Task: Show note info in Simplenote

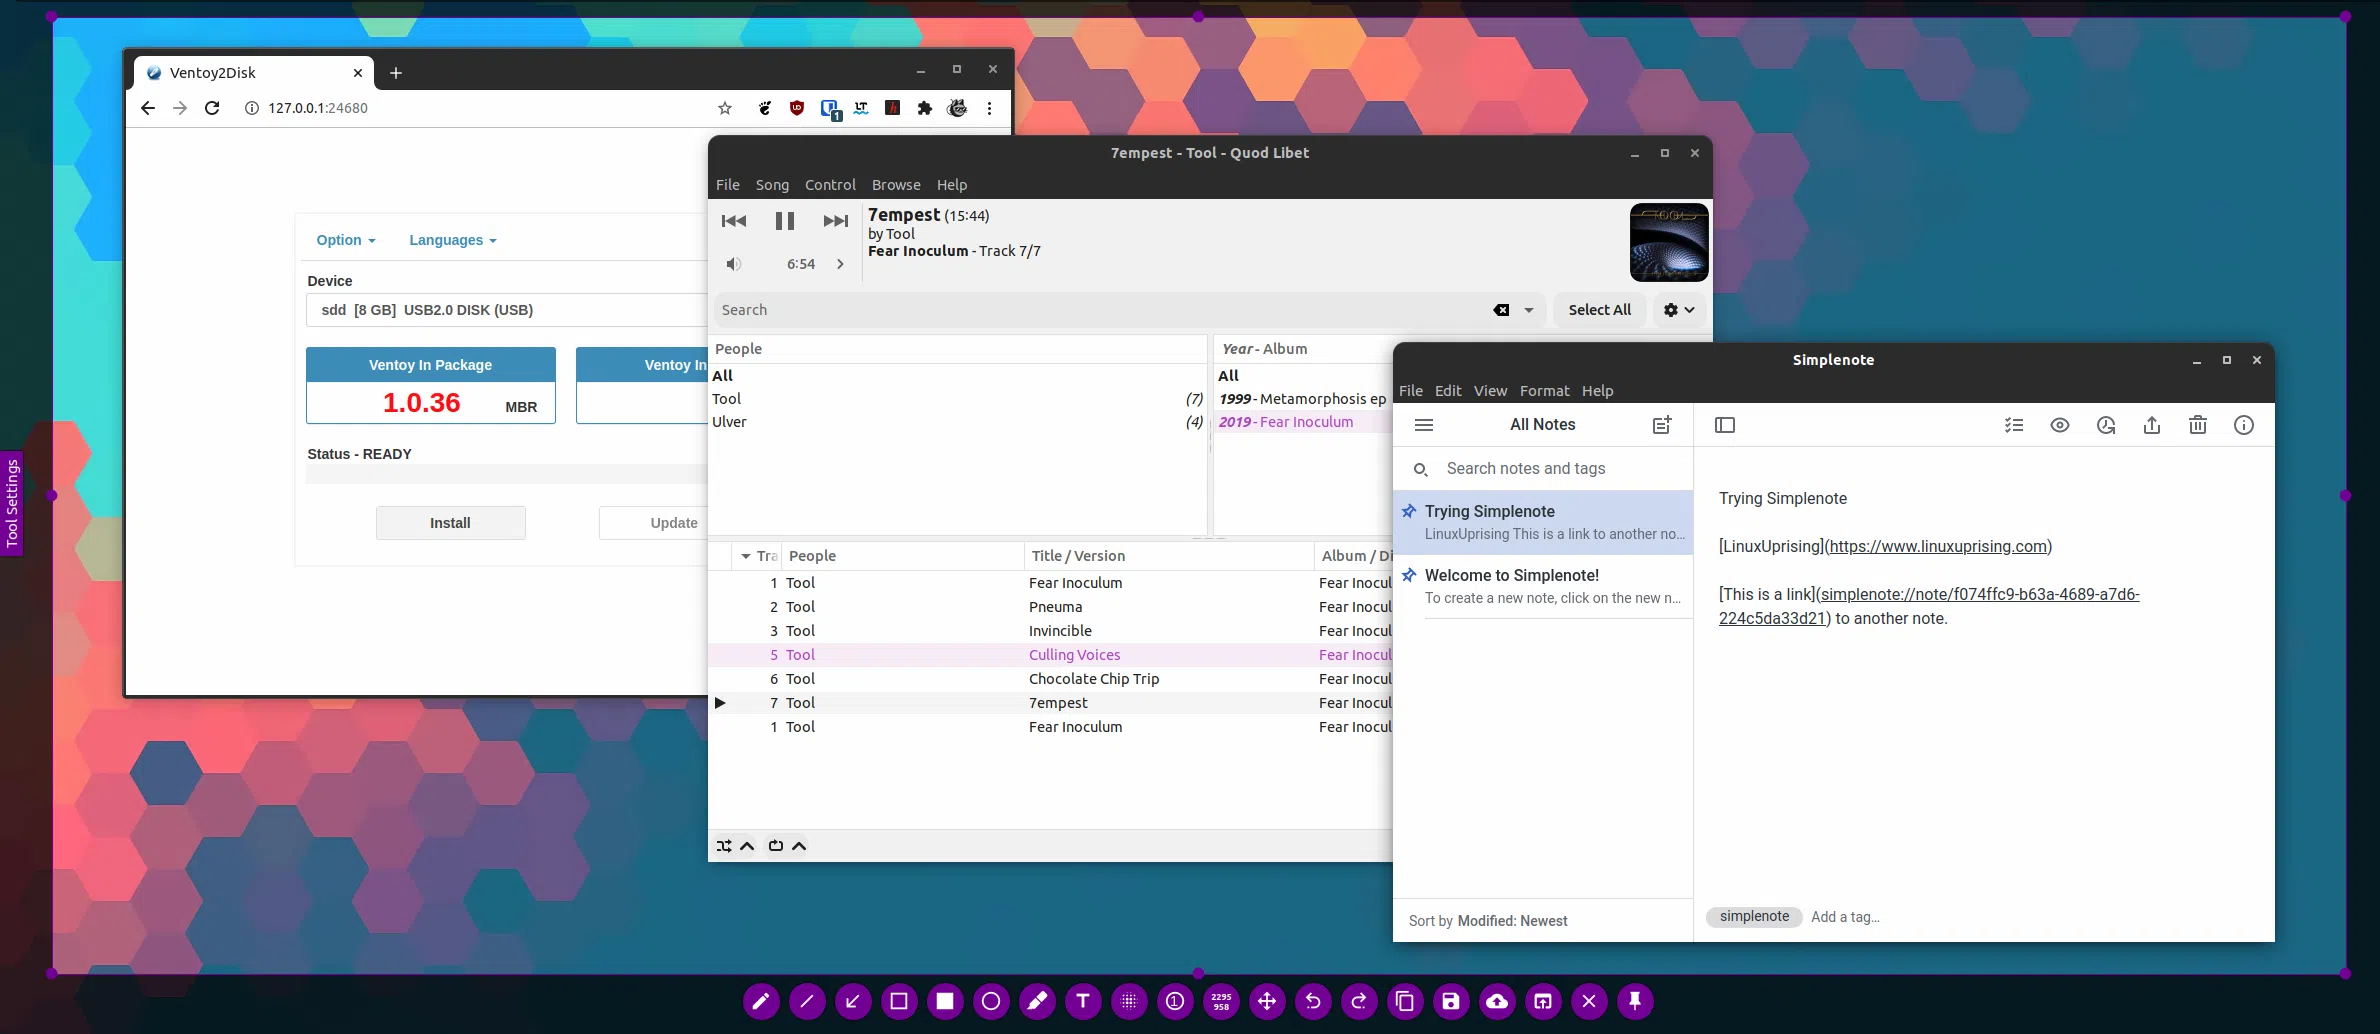Action: pos(2244,425)
